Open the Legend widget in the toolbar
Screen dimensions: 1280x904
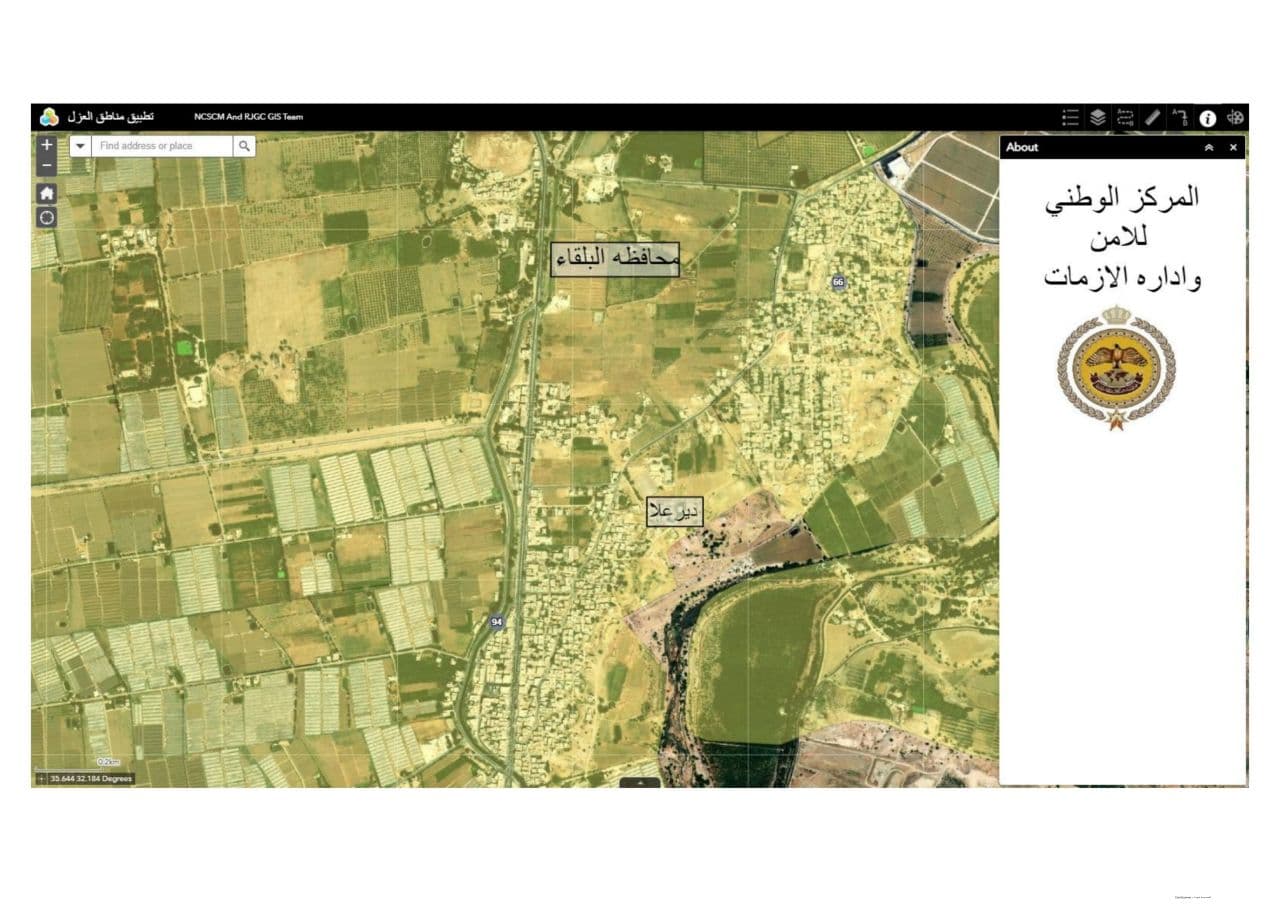pyautogui.click(x=1070, y=118)
